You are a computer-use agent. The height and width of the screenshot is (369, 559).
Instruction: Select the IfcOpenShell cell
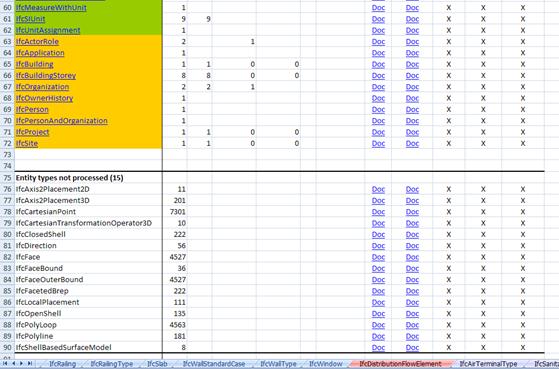pyautogui.click(x=88, y=313)
